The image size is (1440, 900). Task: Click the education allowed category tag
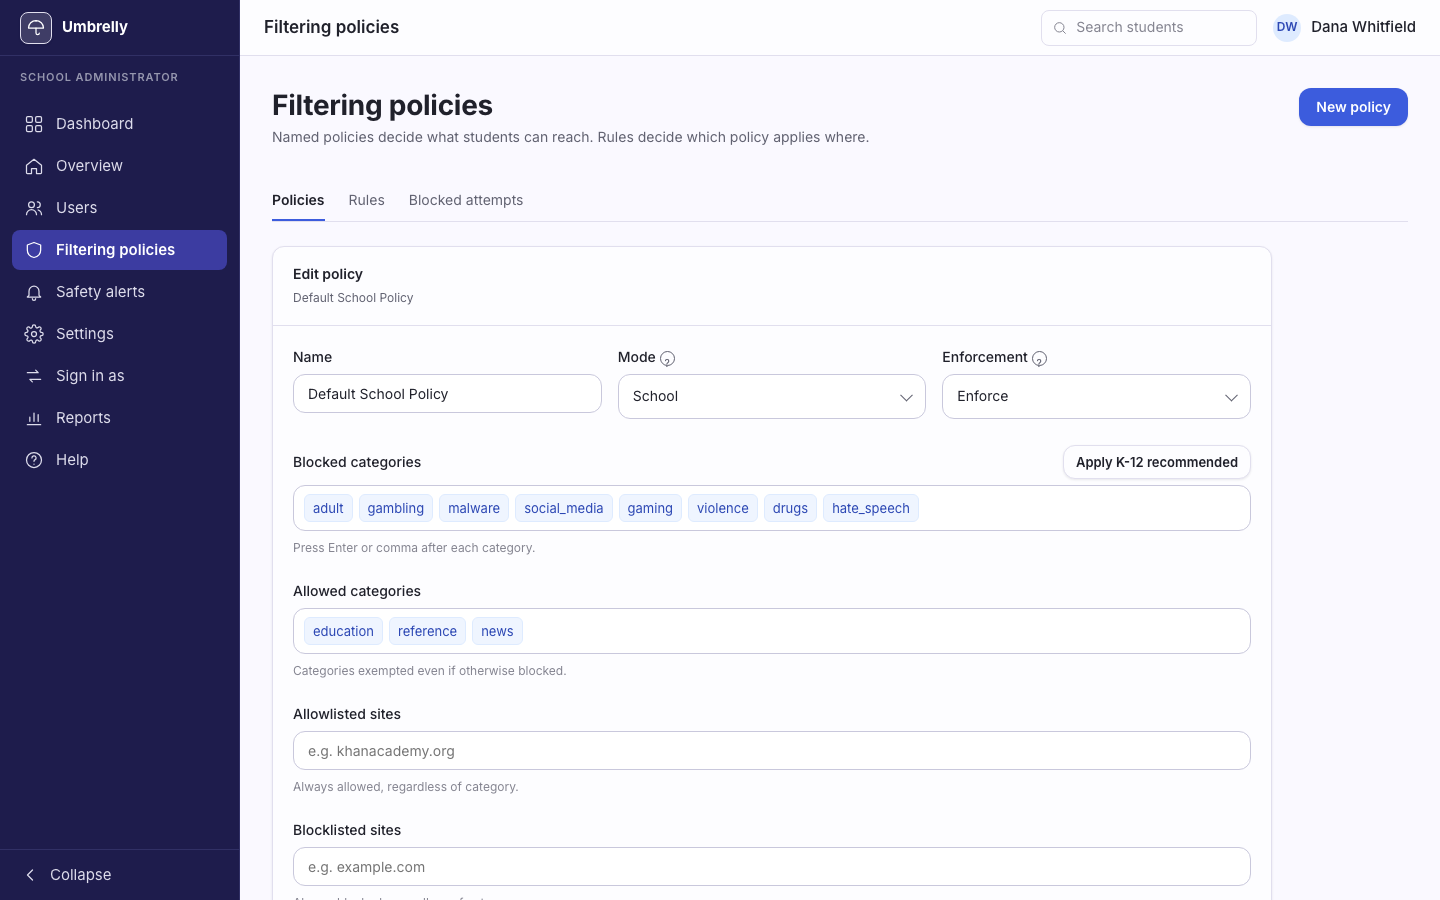tap(343, 631)
